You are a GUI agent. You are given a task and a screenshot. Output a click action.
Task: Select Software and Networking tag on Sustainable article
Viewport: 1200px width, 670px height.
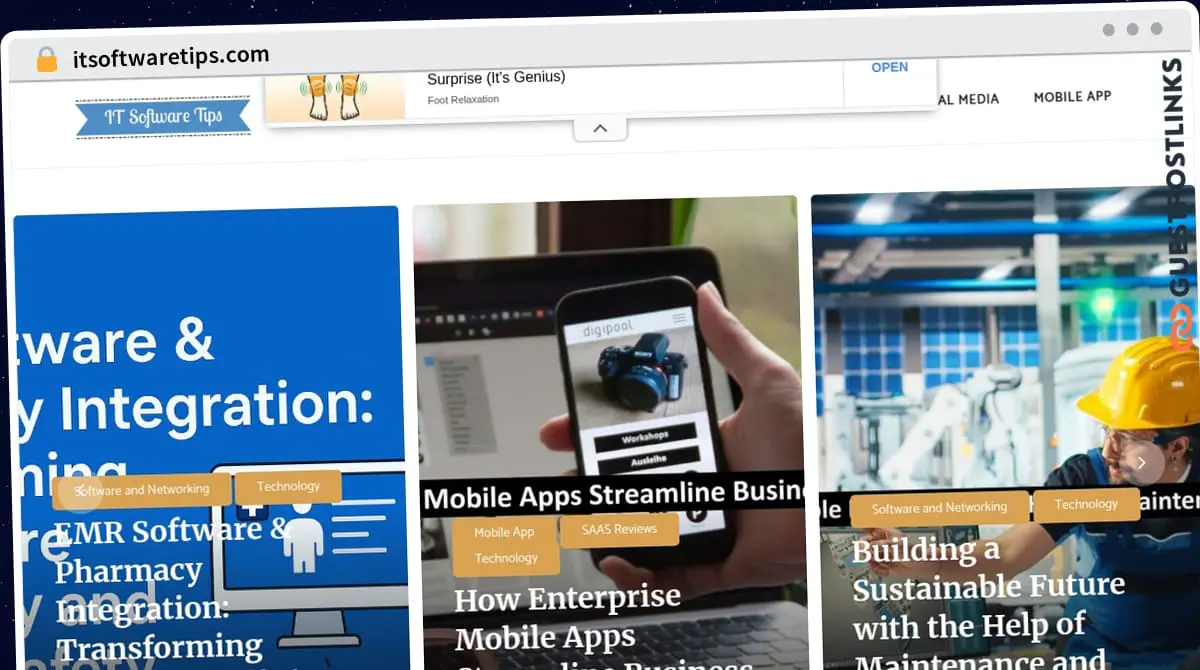[x=939, y=508]
